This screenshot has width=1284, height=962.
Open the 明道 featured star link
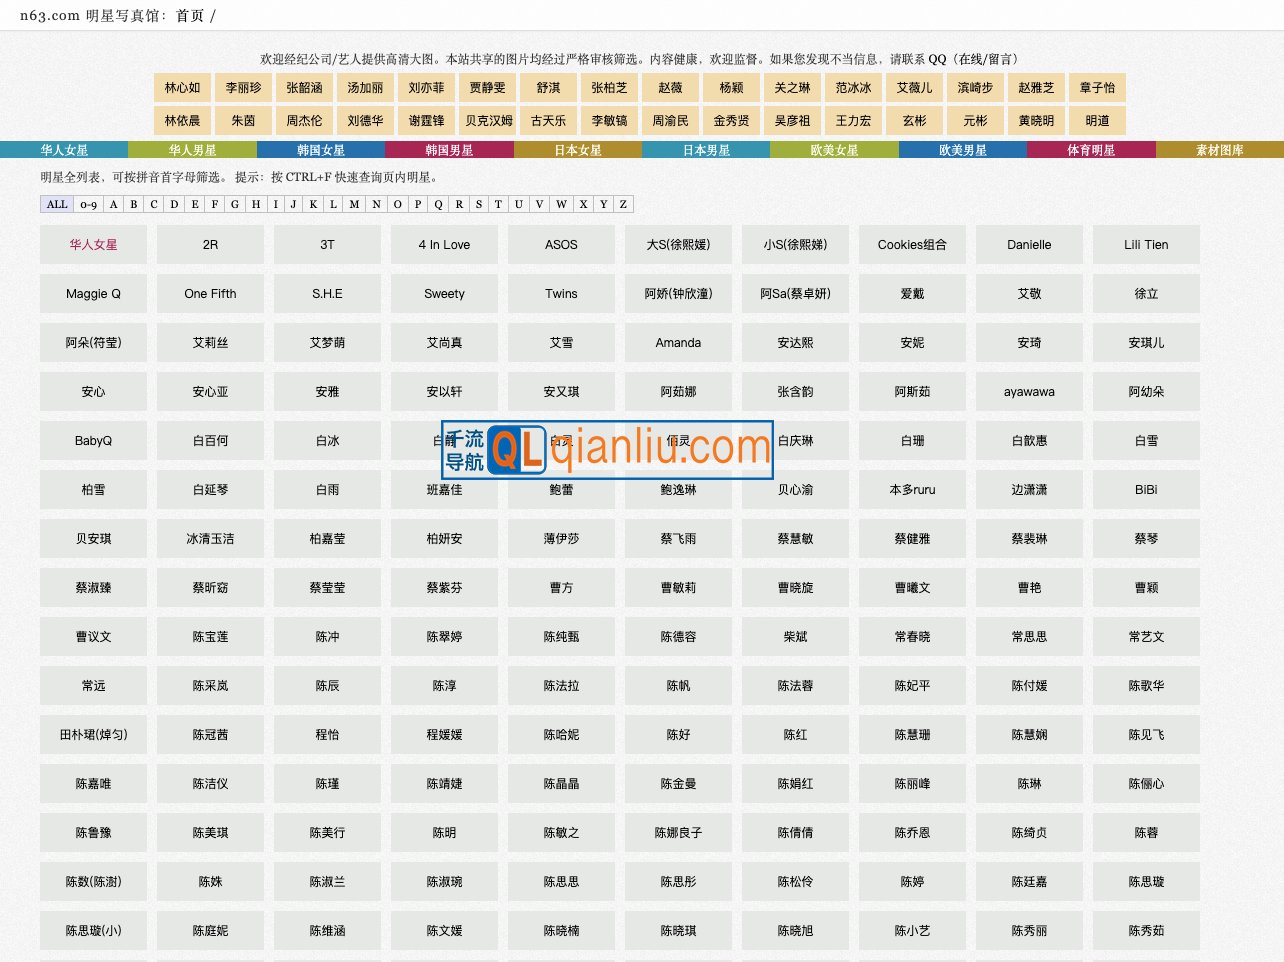click(x=1098, y=121)
